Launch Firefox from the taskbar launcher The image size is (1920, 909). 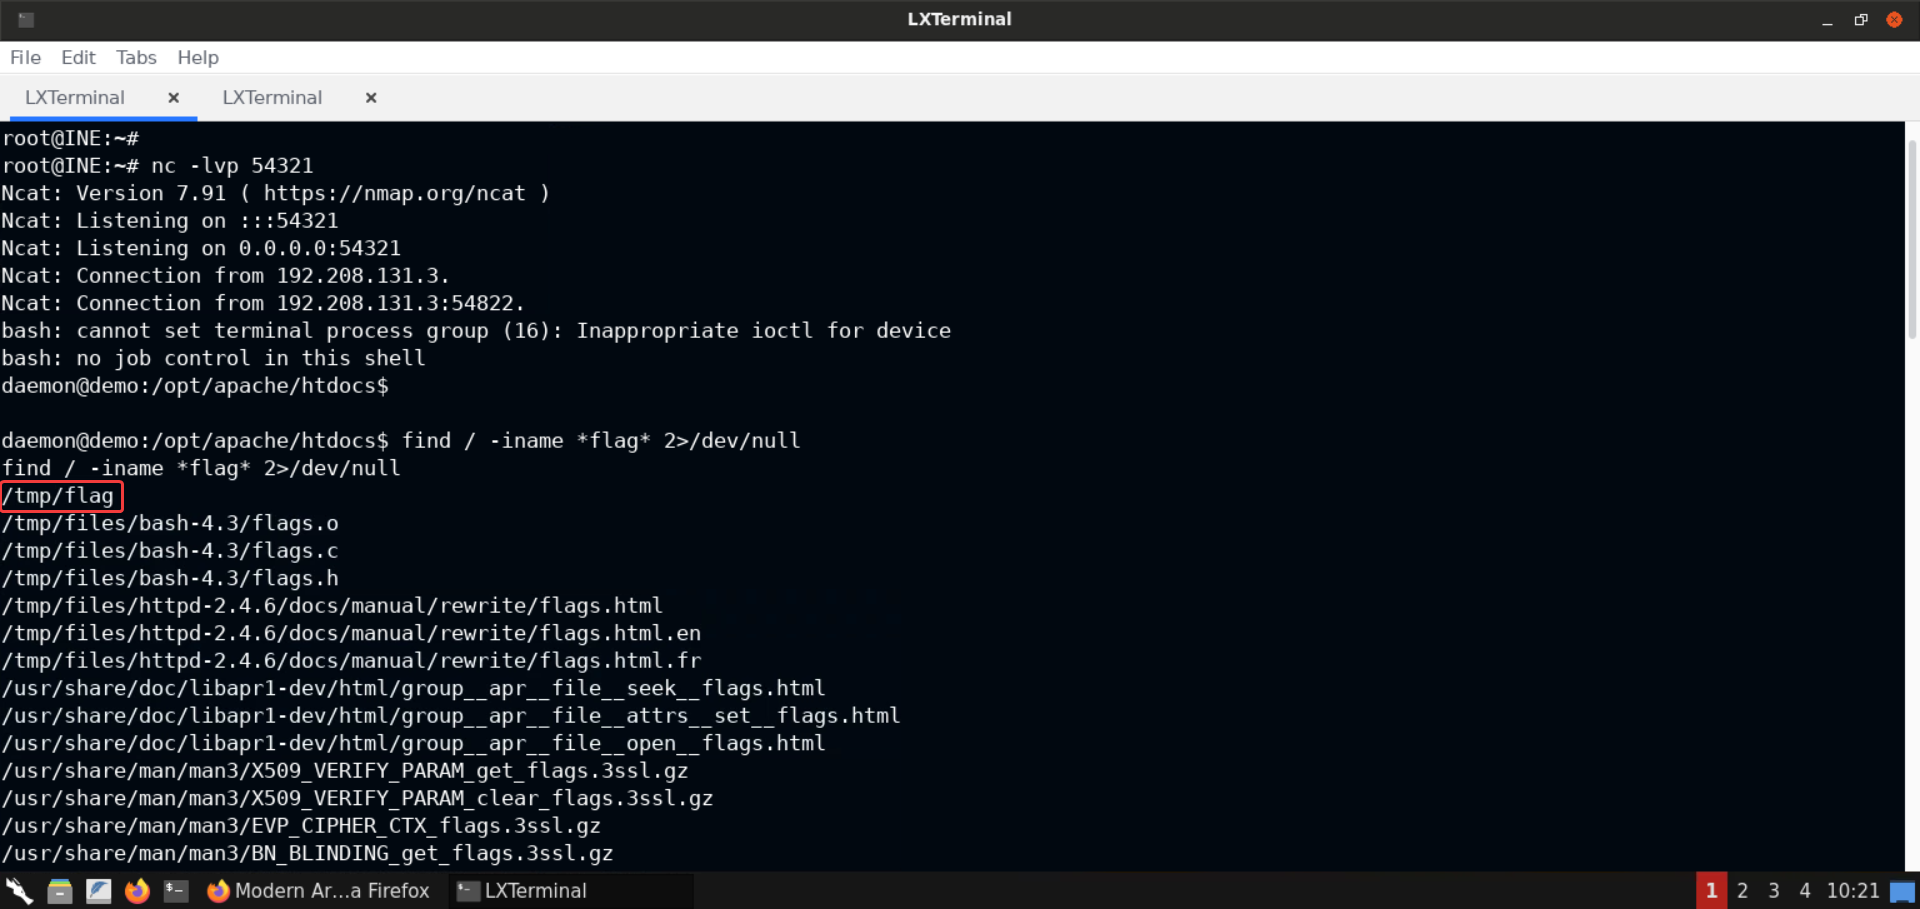click(137, 890)
